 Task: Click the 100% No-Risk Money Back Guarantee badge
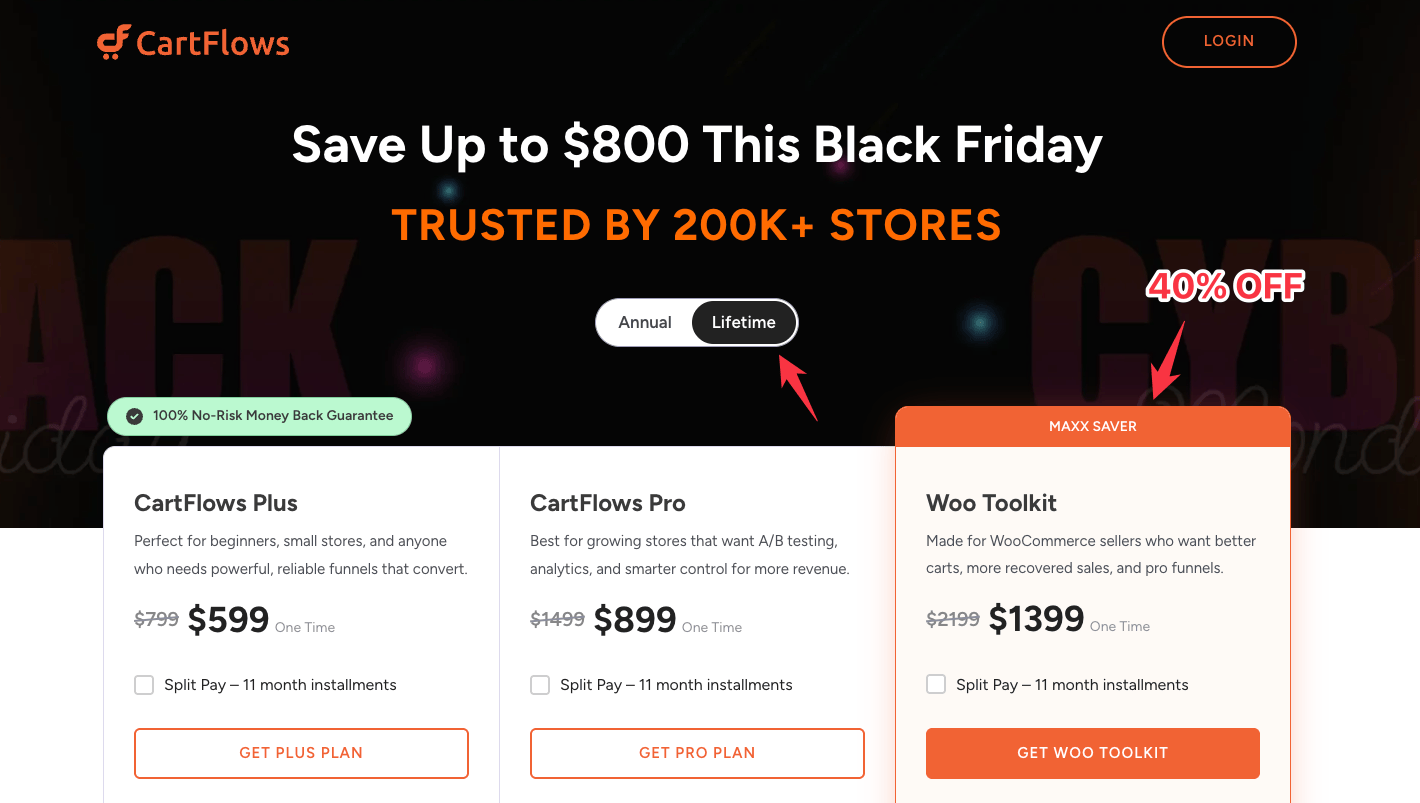[259, 415]
